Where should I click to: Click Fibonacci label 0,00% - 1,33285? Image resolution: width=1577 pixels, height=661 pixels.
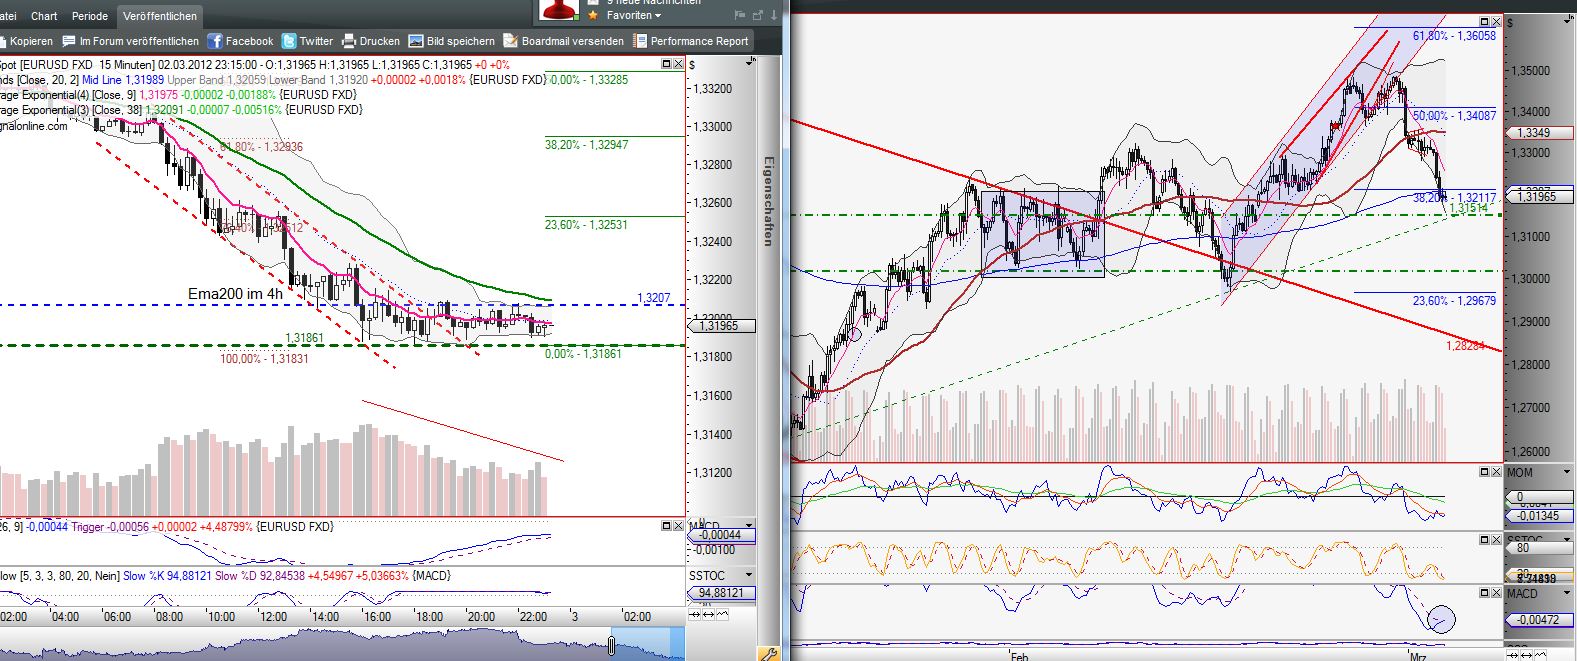click(x=590, y=80)
